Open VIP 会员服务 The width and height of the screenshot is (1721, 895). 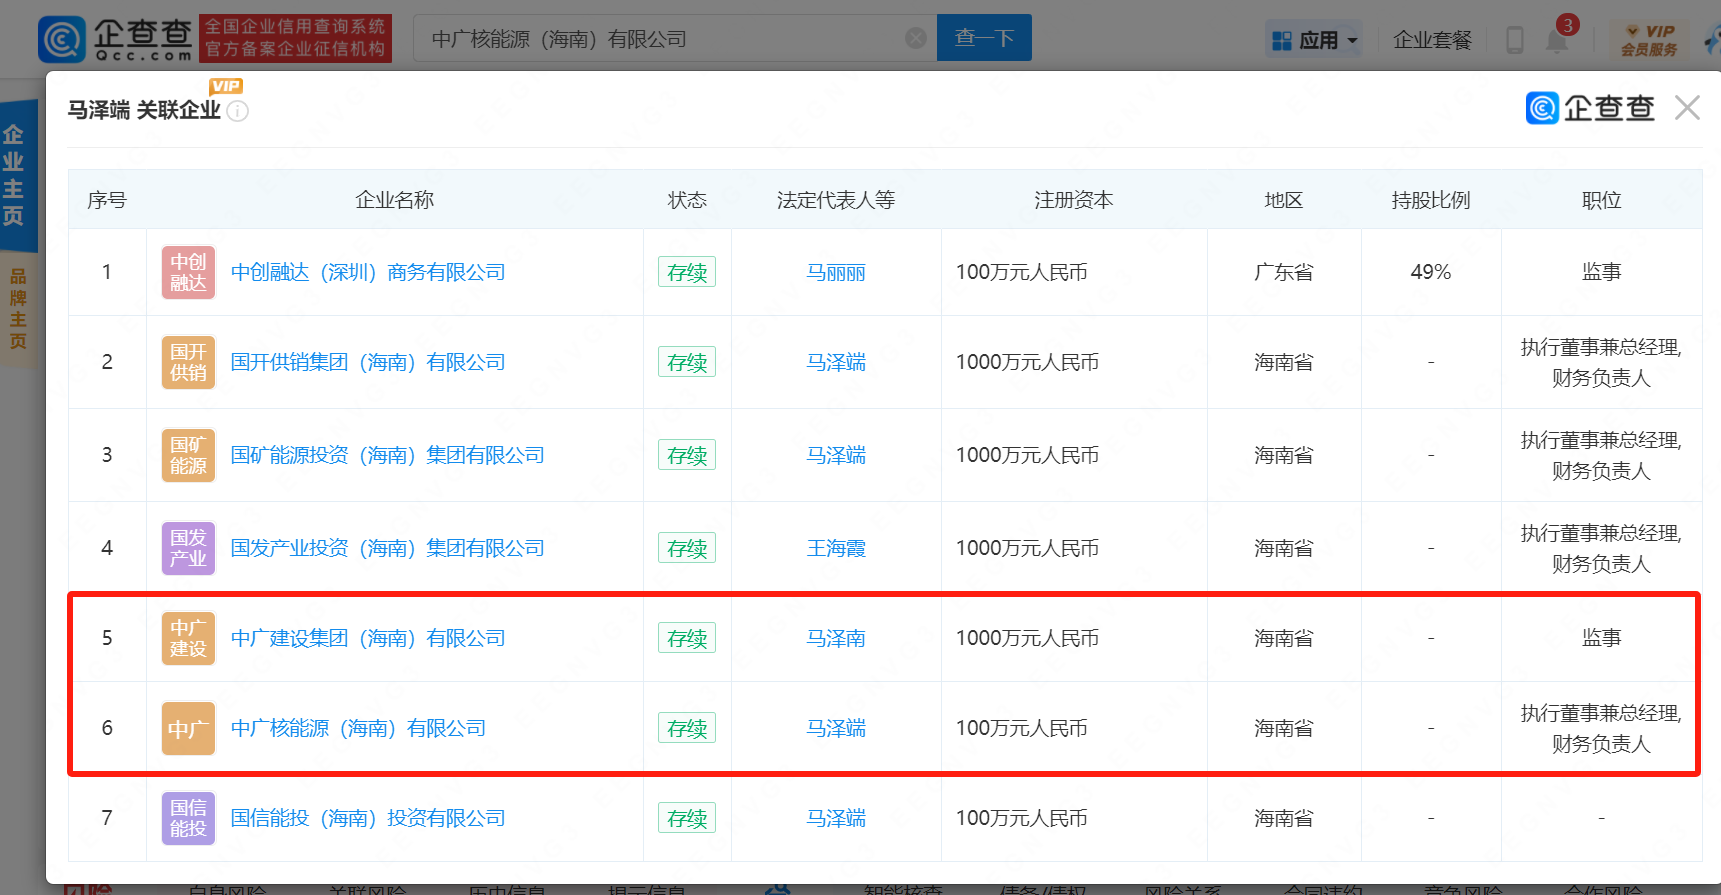click(1649, 40)
